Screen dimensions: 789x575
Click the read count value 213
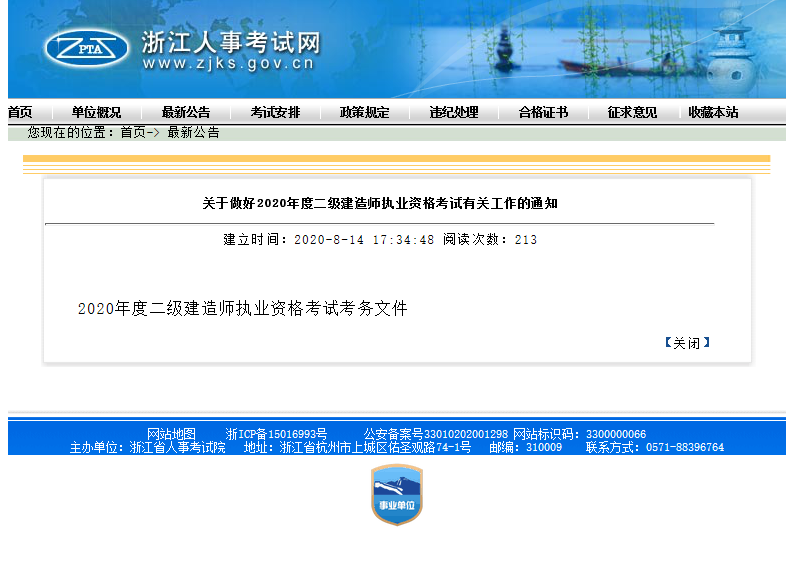click(526, 239)
